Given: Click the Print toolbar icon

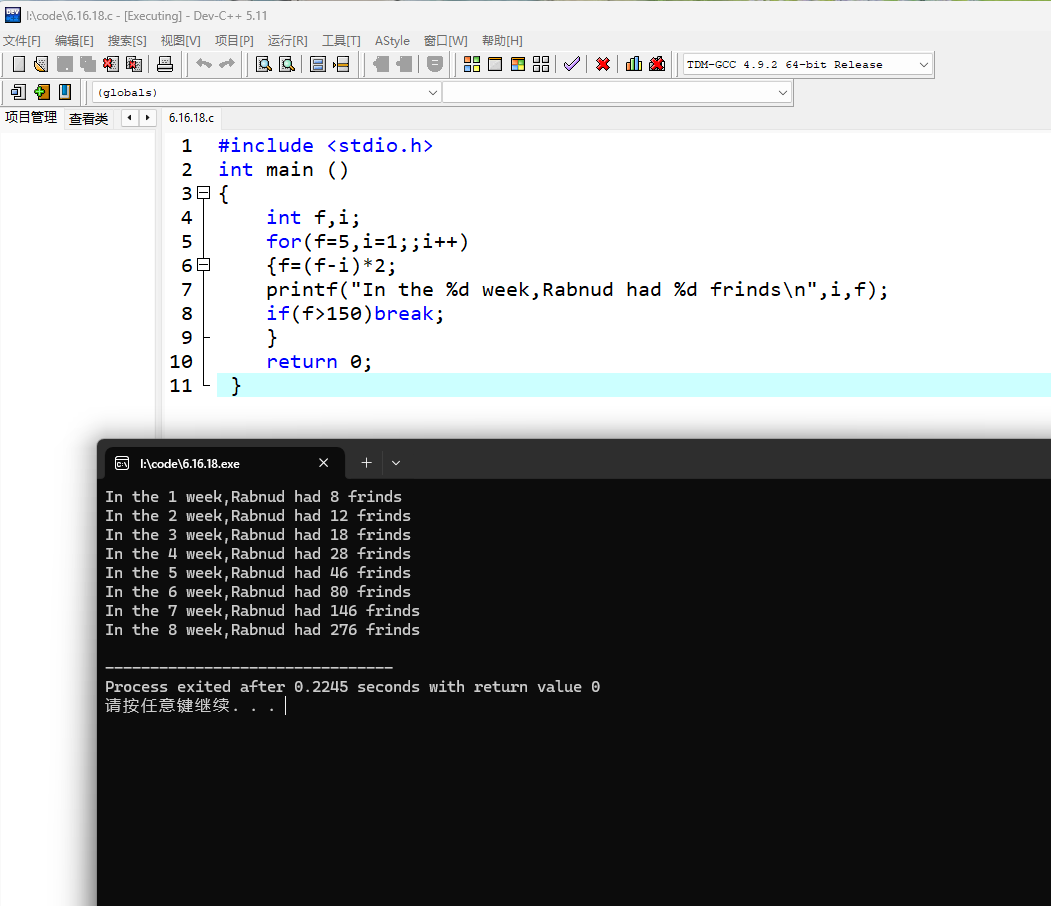Looking at the screenshot, I should tap(165, 64).
